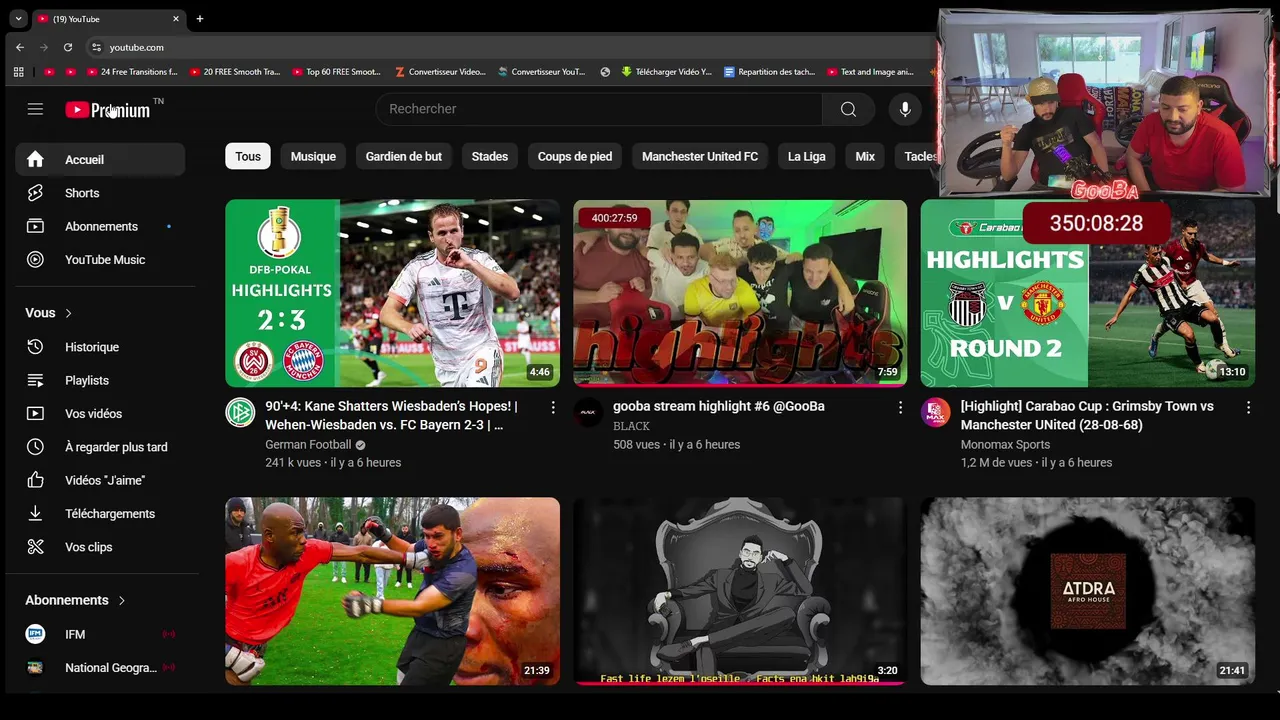Open the hamburger guide menu
Screen dimensions: 1280x720
point(35,109)
